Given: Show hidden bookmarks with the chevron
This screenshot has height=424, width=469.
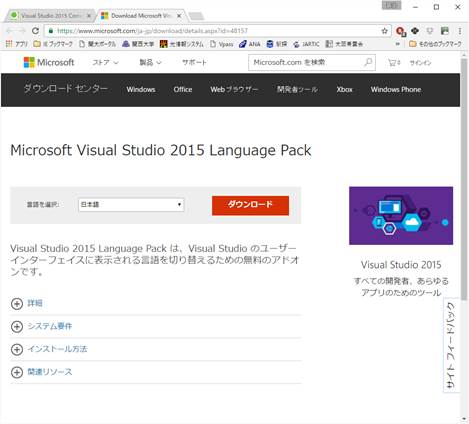Looking at the screenshot, I should (397, 44).
